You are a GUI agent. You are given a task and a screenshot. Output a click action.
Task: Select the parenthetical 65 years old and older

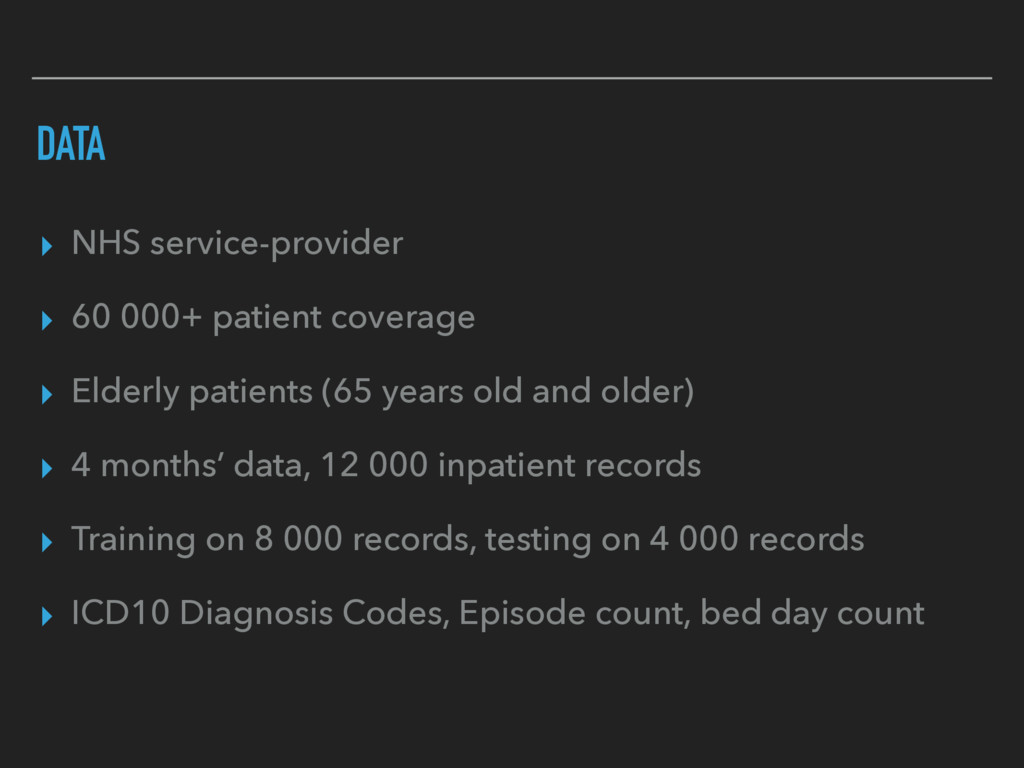[507, 392]
